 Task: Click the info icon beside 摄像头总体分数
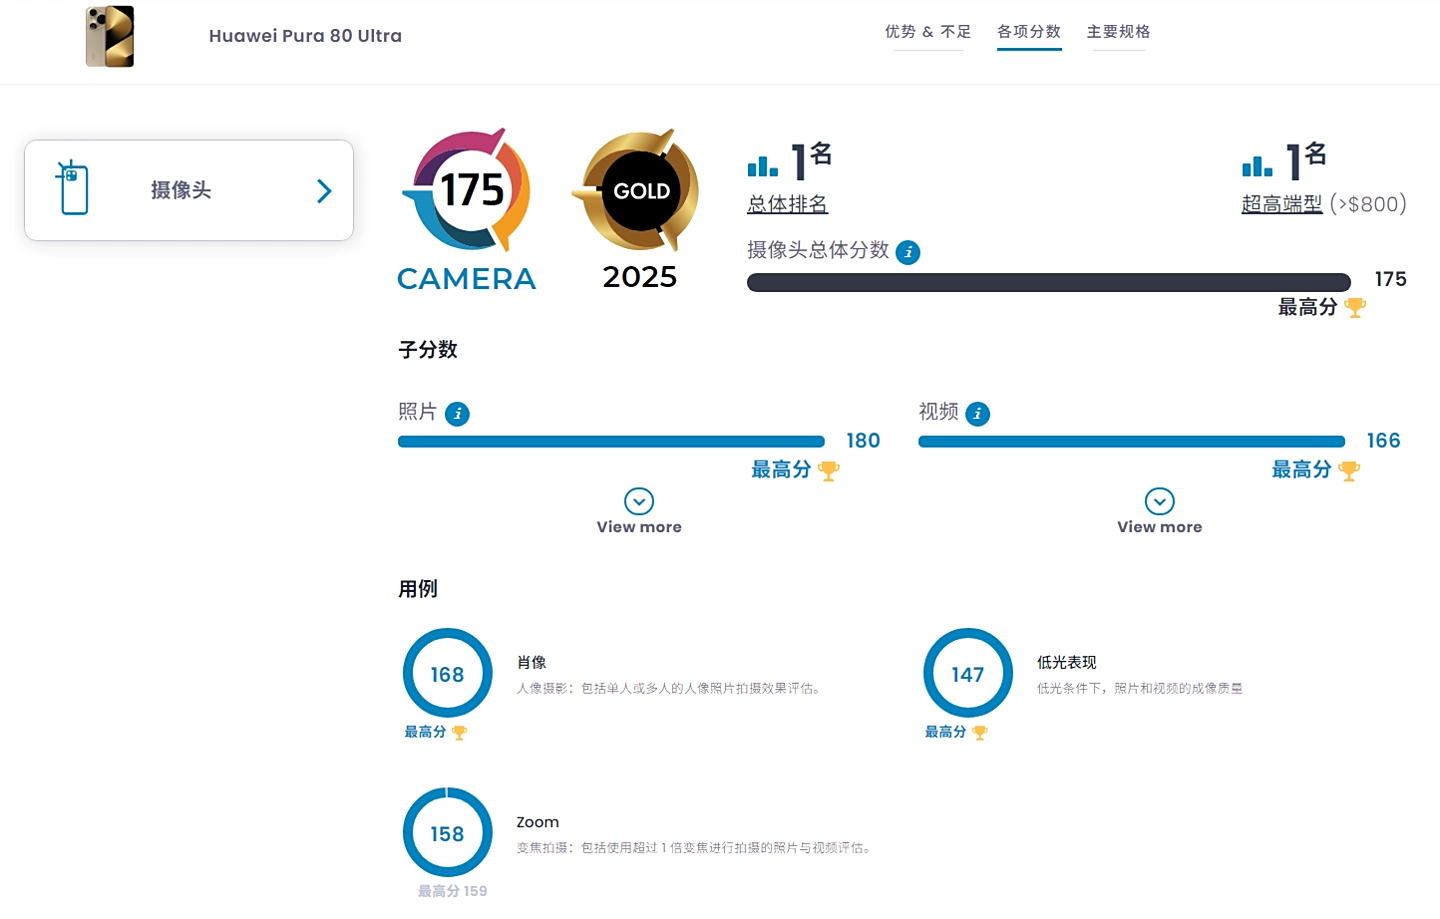pyautogui.click(x=908, y=252)
